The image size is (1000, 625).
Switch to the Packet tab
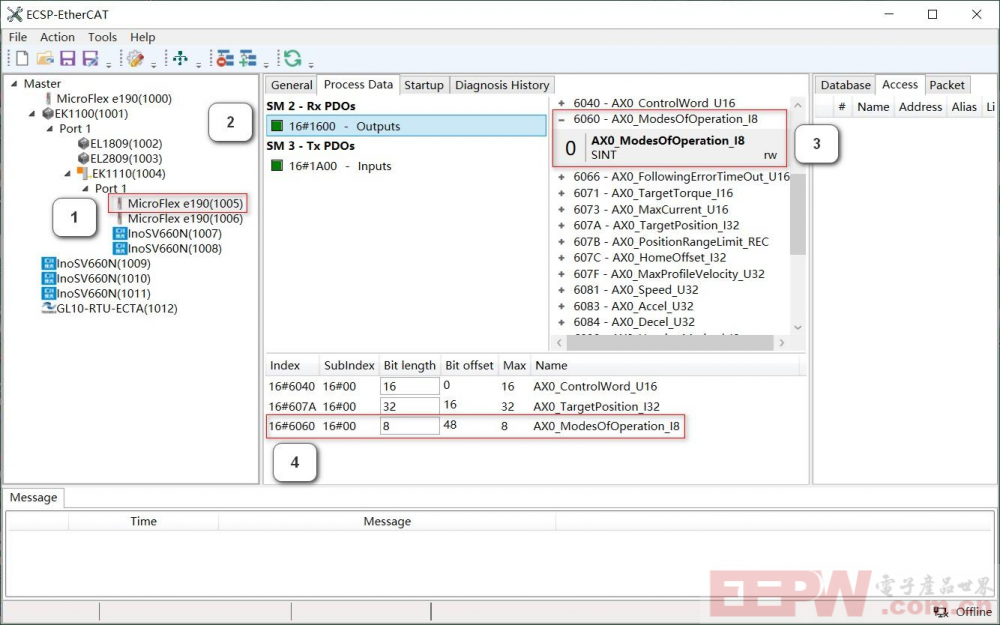coord(947,85)
